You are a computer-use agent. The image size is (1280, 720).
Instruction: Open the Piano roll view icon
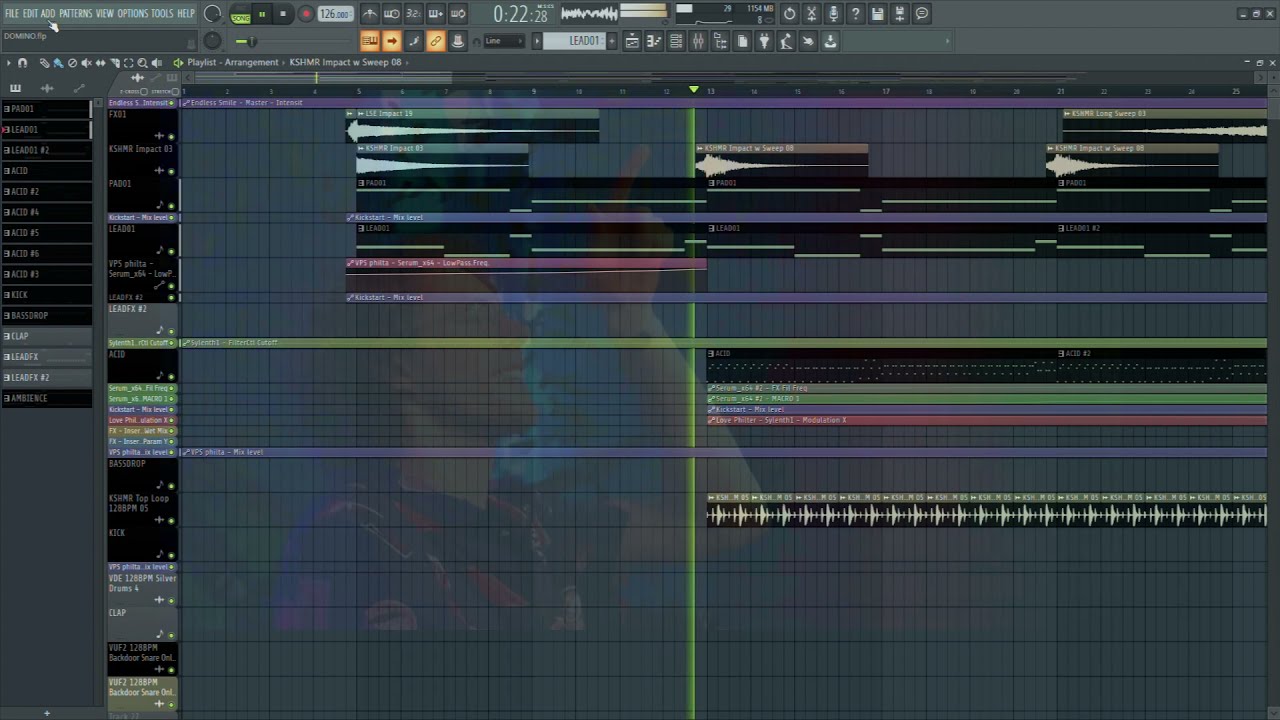click(654, 41)
